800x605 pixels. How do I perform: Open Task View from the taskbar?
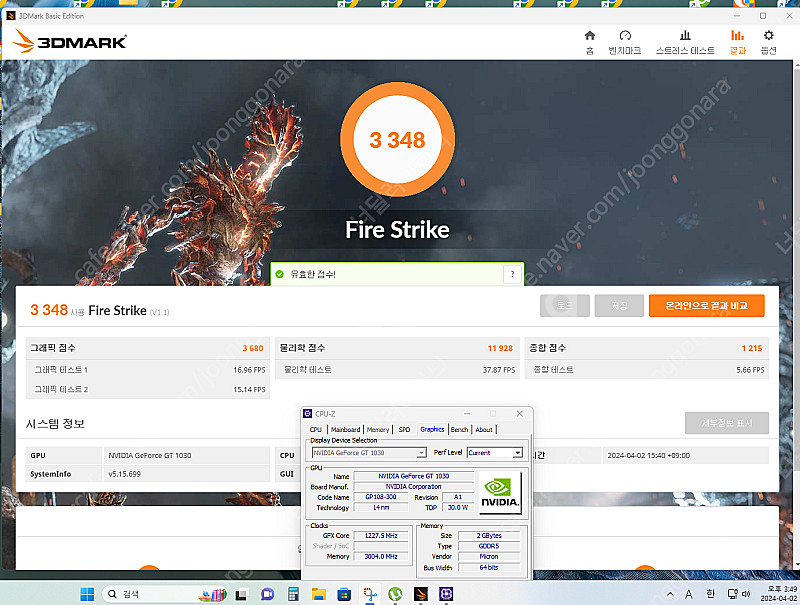coord(241,594)
